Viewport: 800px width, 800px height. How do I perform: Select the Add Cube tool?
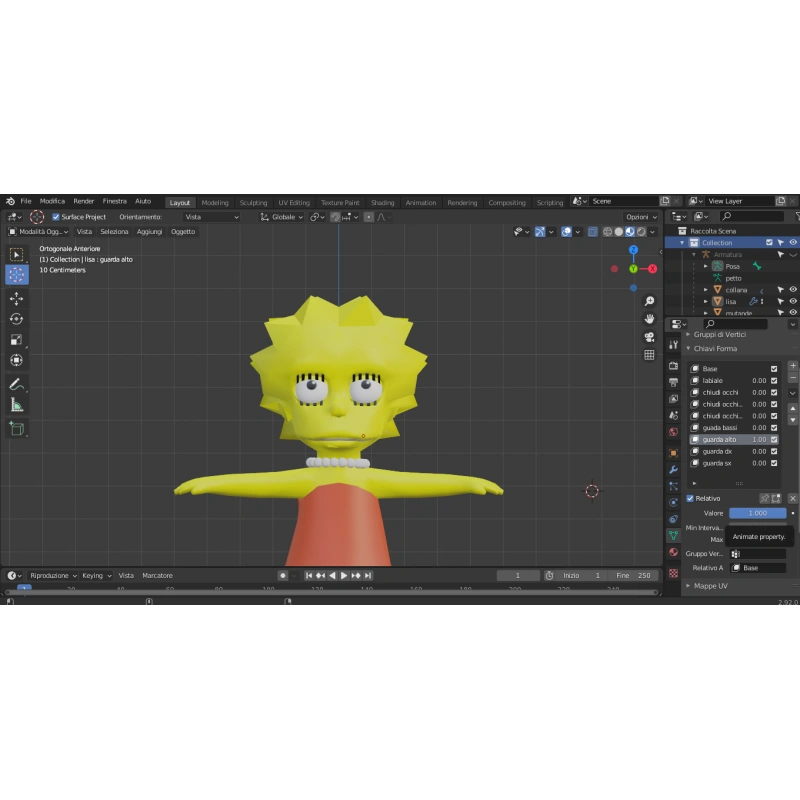tap(16, 429)
